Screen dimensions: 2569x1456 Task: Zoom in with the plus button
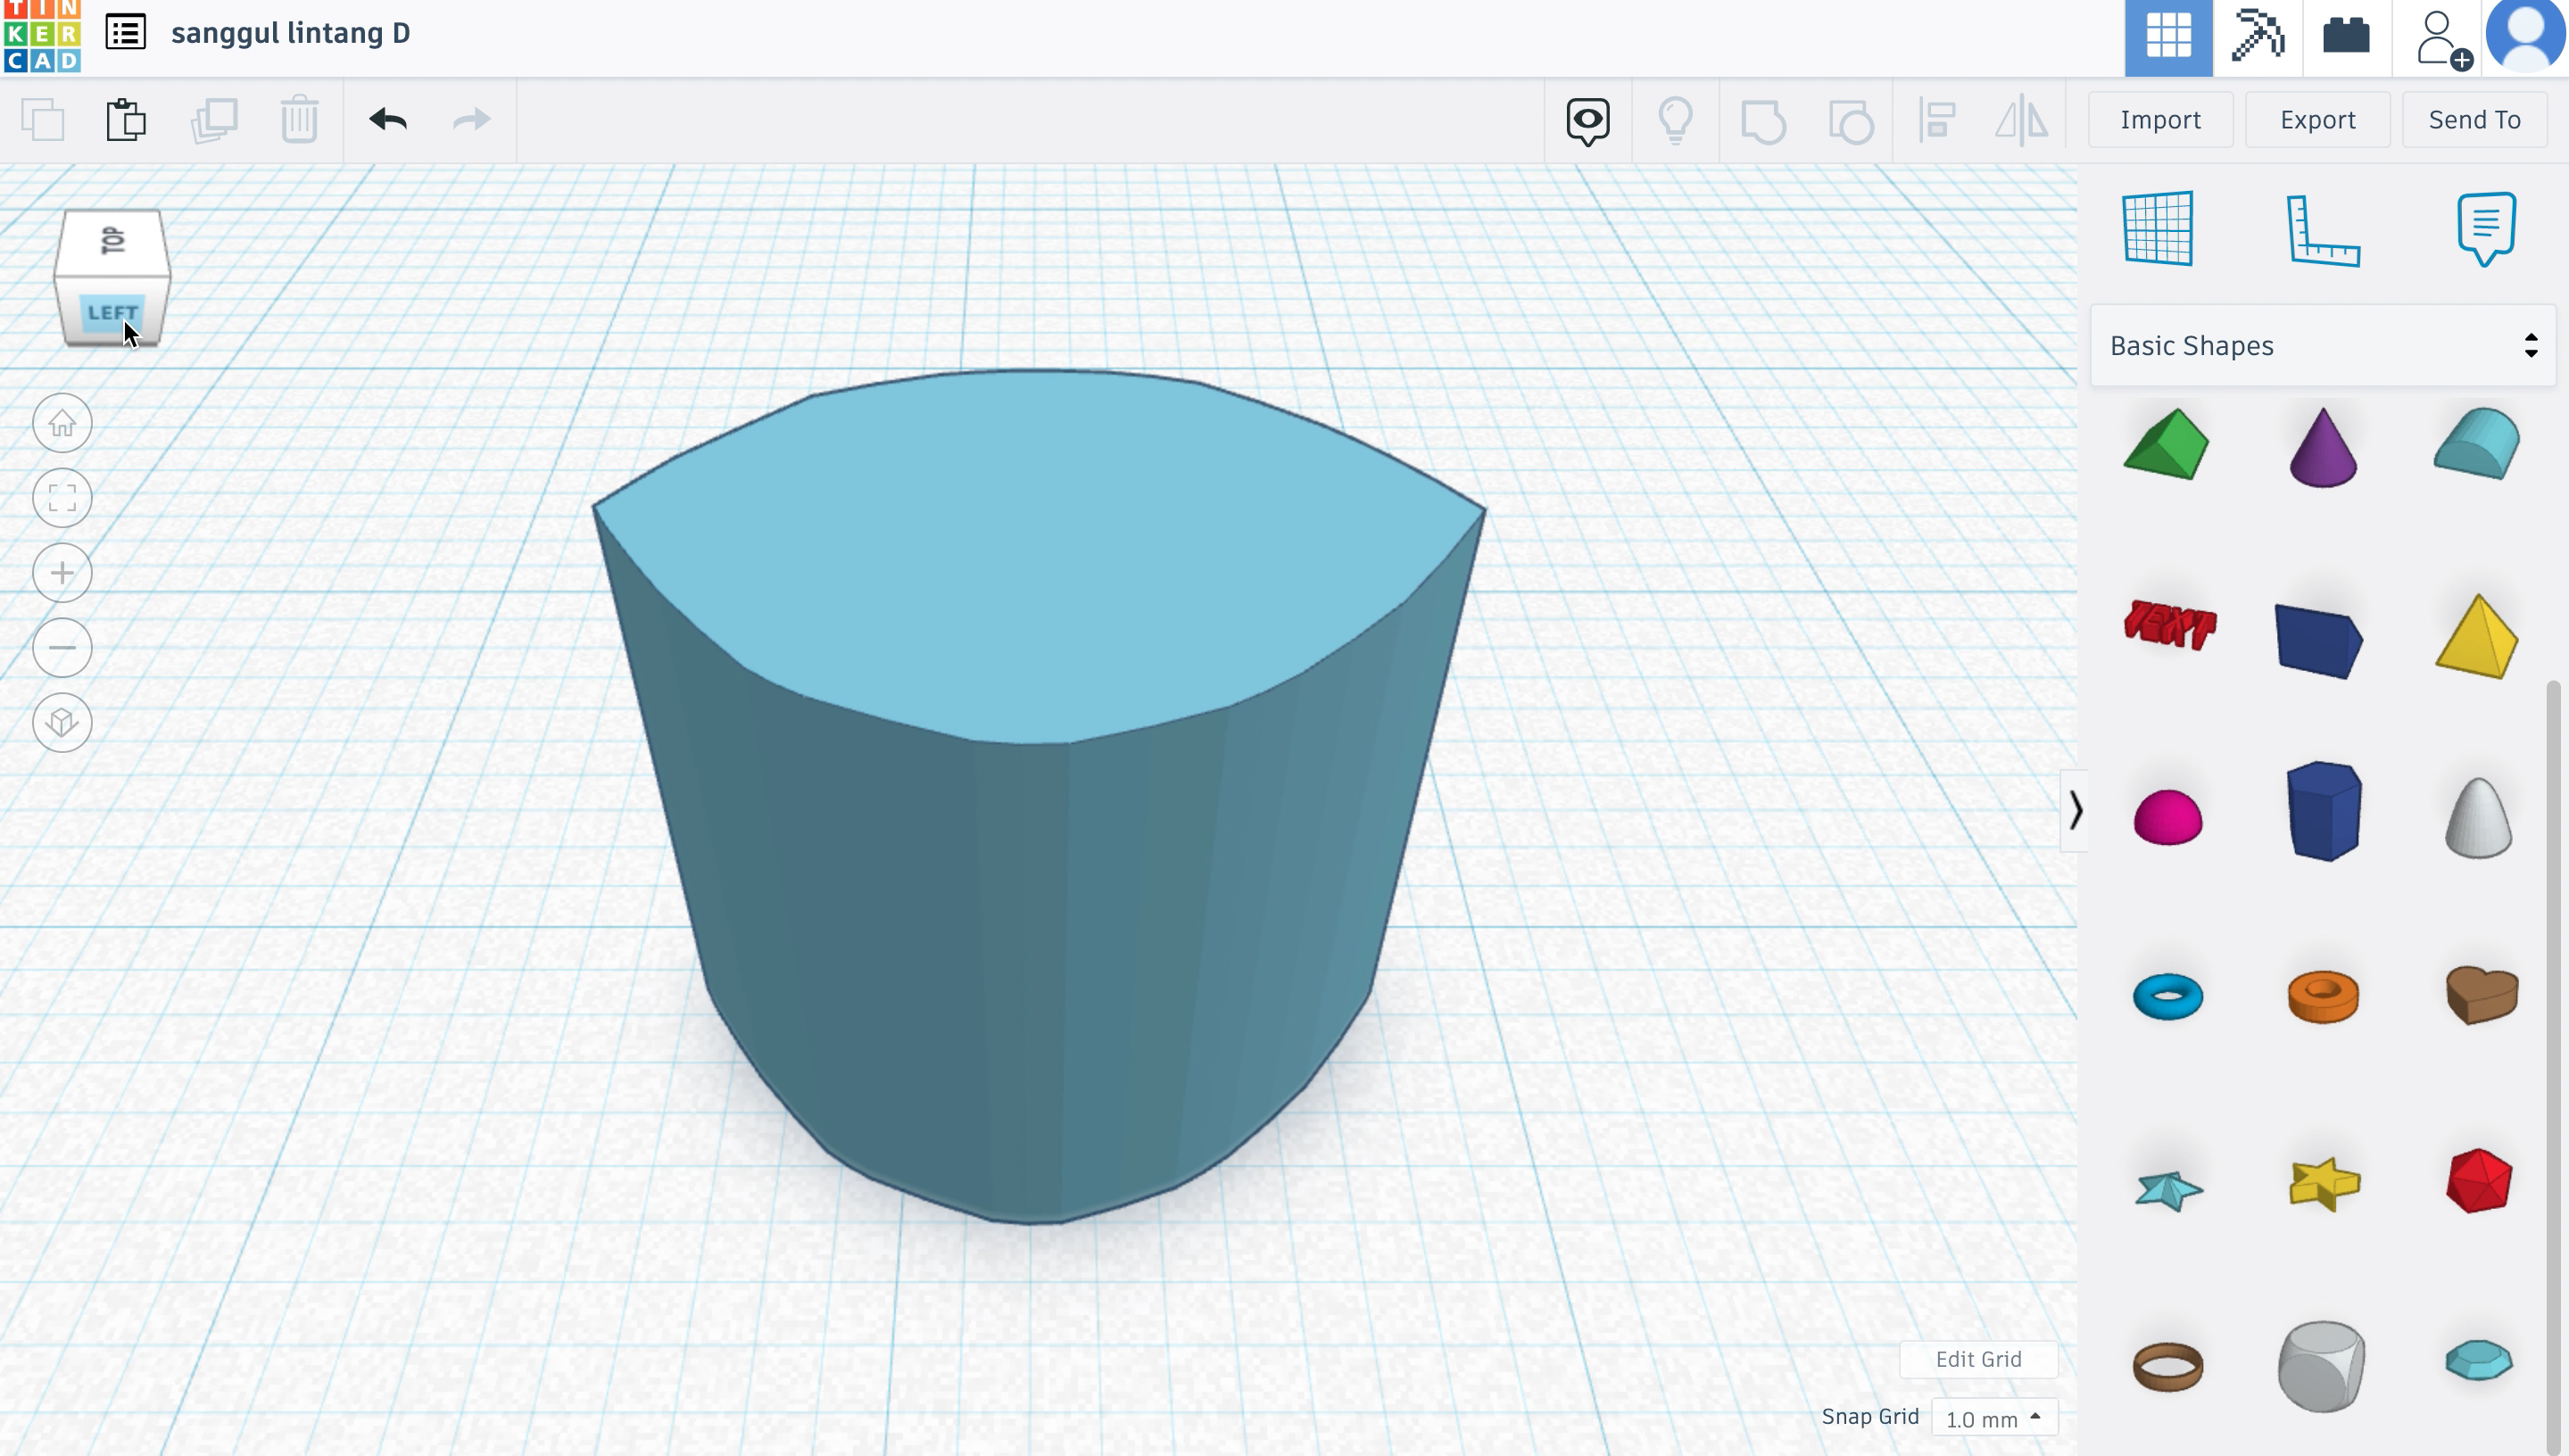pyautogui.click(x=62, y=573)
